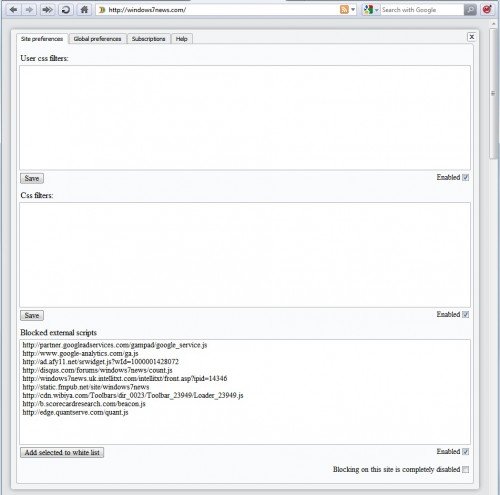Screen dimensions: 500x495
Task: Save the User css filters
Action: 32,178
